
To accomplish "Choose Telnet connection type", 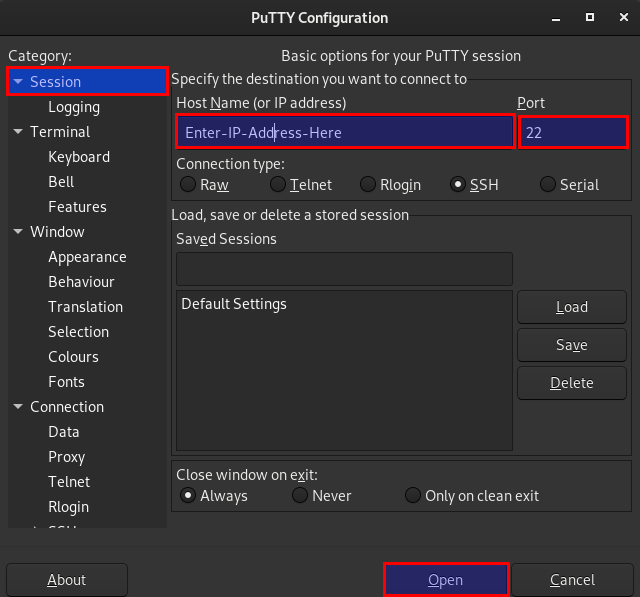I will [277, 184].
